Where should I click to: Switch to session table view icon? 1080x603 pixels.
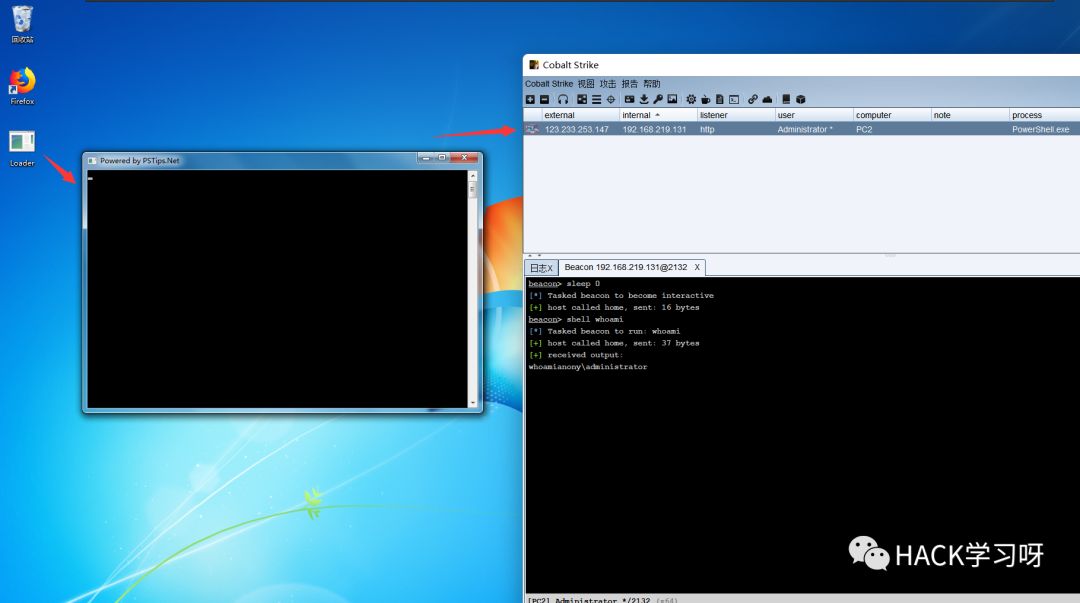click(x=596, y=99)
